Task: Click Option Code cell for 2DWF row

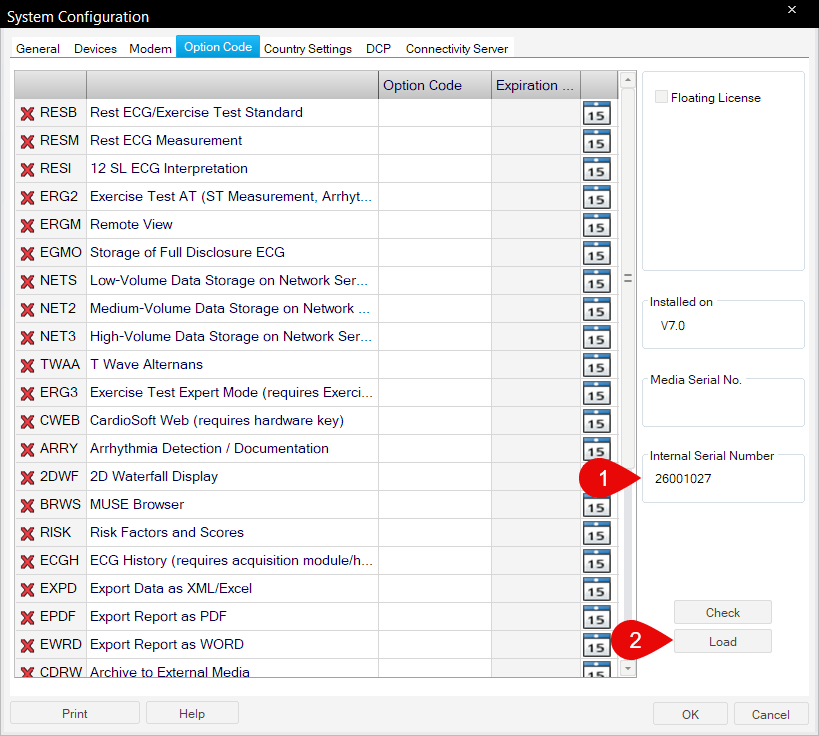Action: click(434, 477)
